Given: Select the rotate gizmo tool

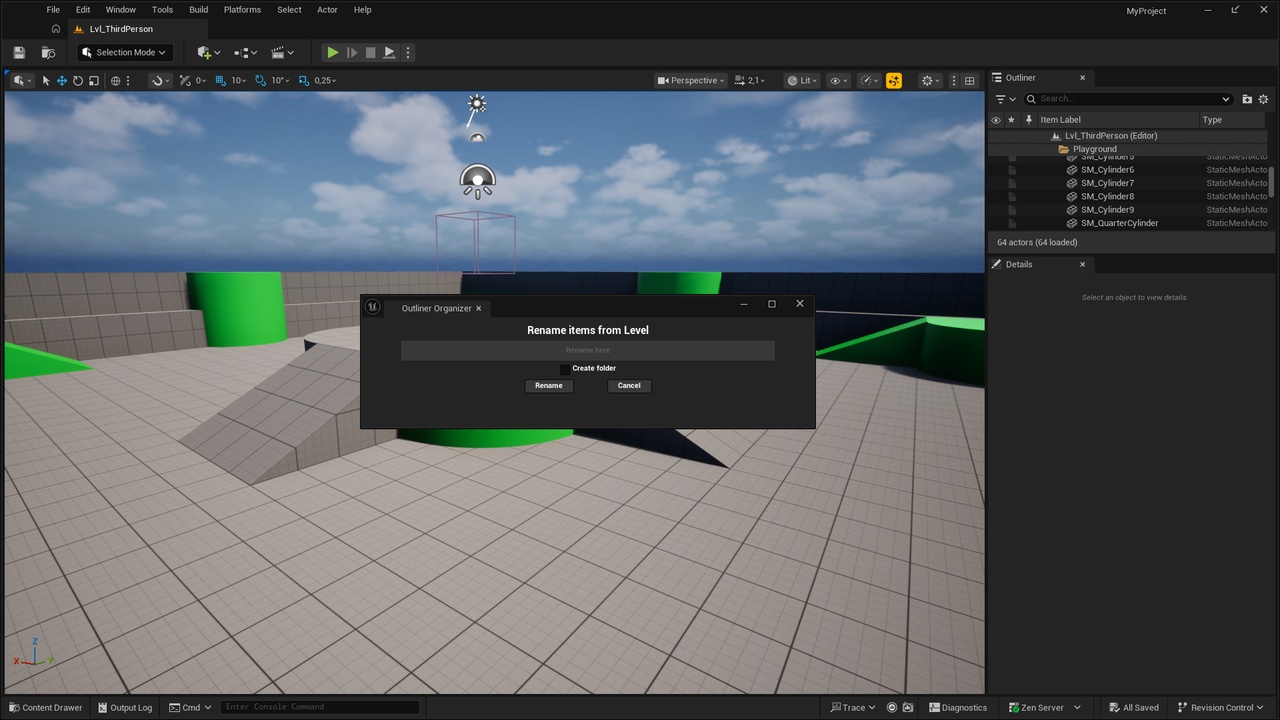Looking at the screenshot, I should (x=77, y=80).
